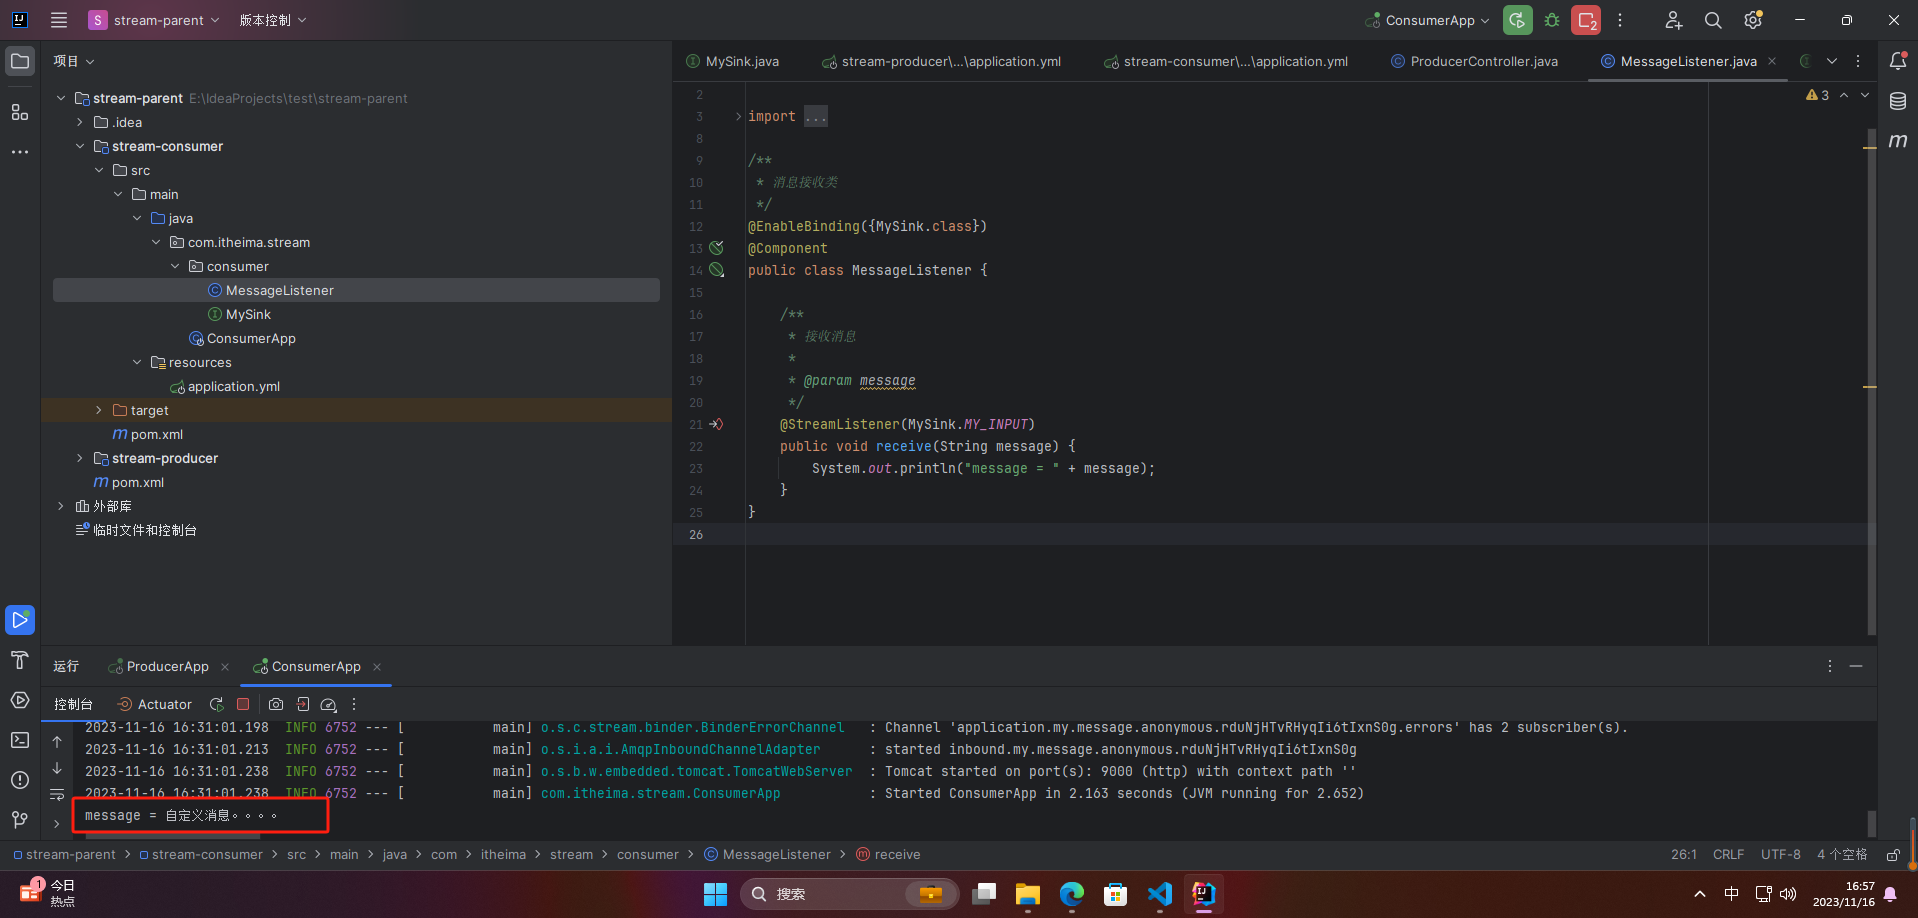Click Windows taskbar search box
The image size is (1918, 918).
(x=849, y=894)
